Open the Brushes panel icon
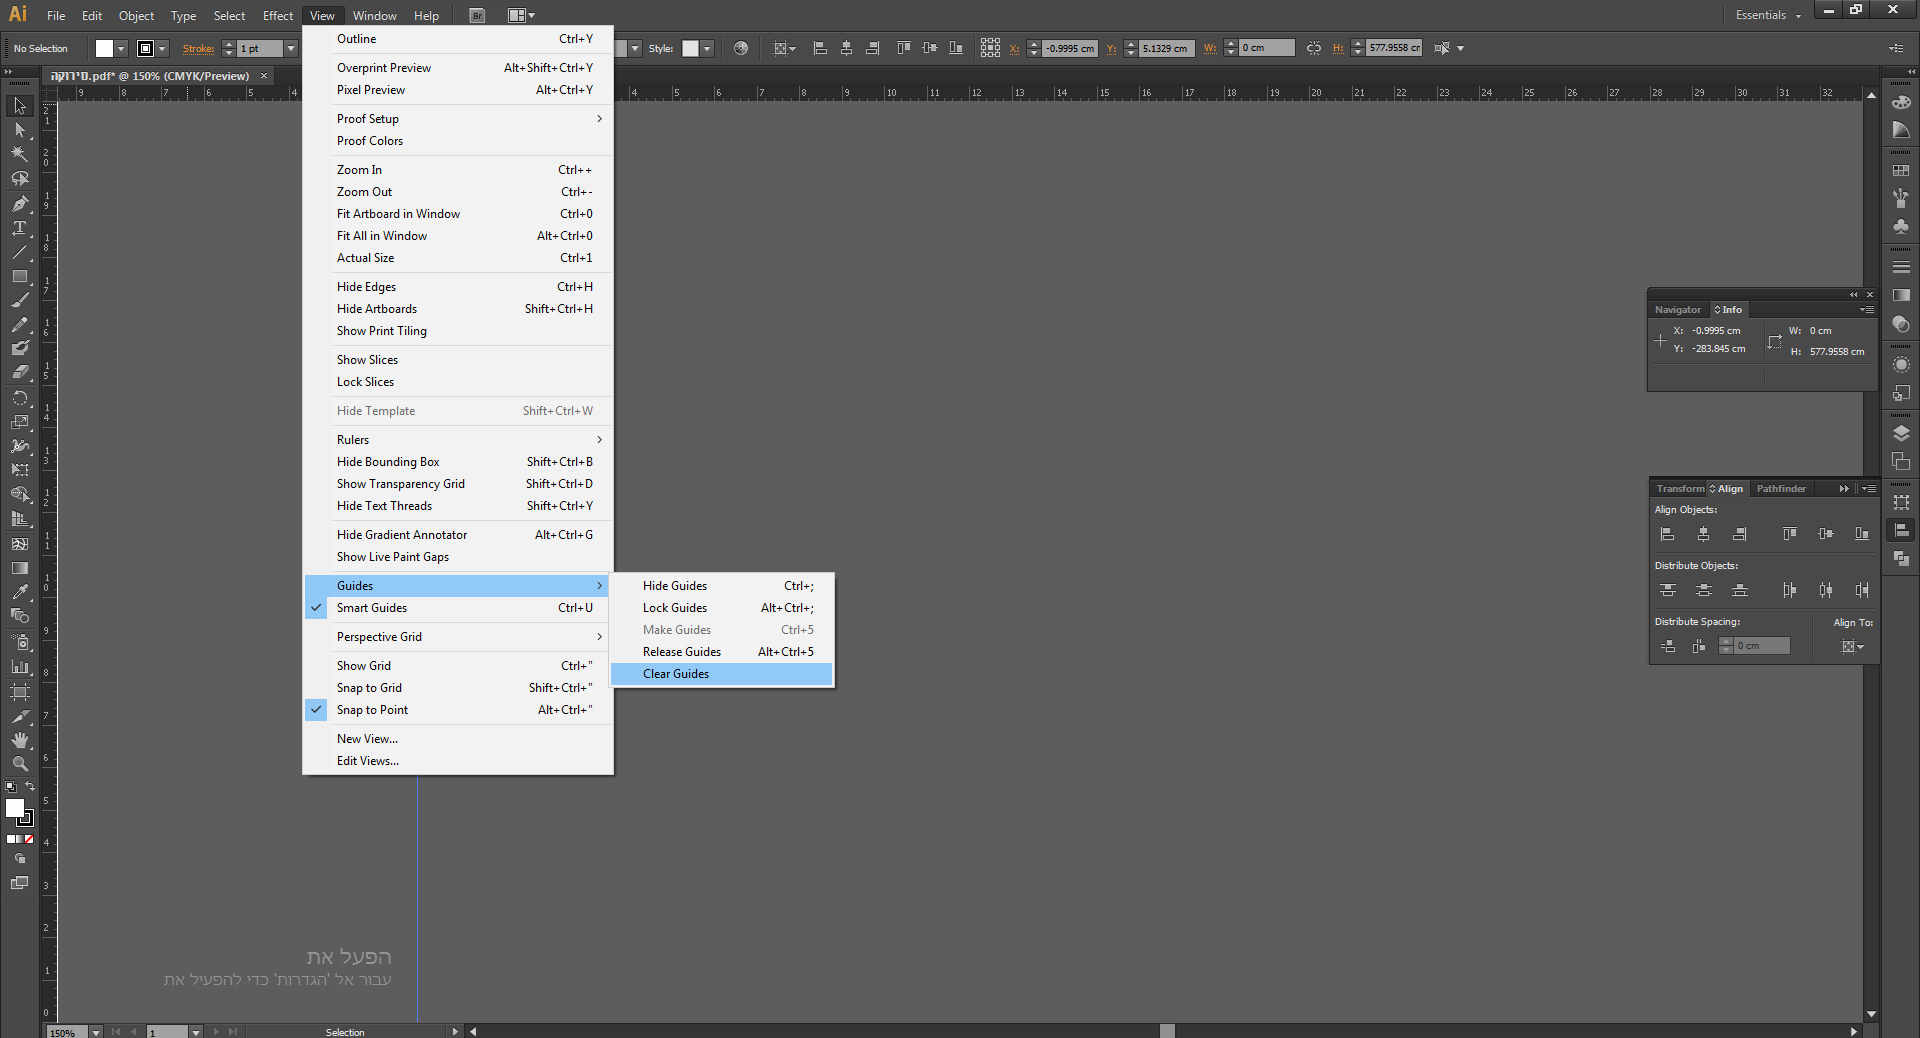Image resolution: width=1920 pixels, height=1038 pixels. tap(1901, 199)
